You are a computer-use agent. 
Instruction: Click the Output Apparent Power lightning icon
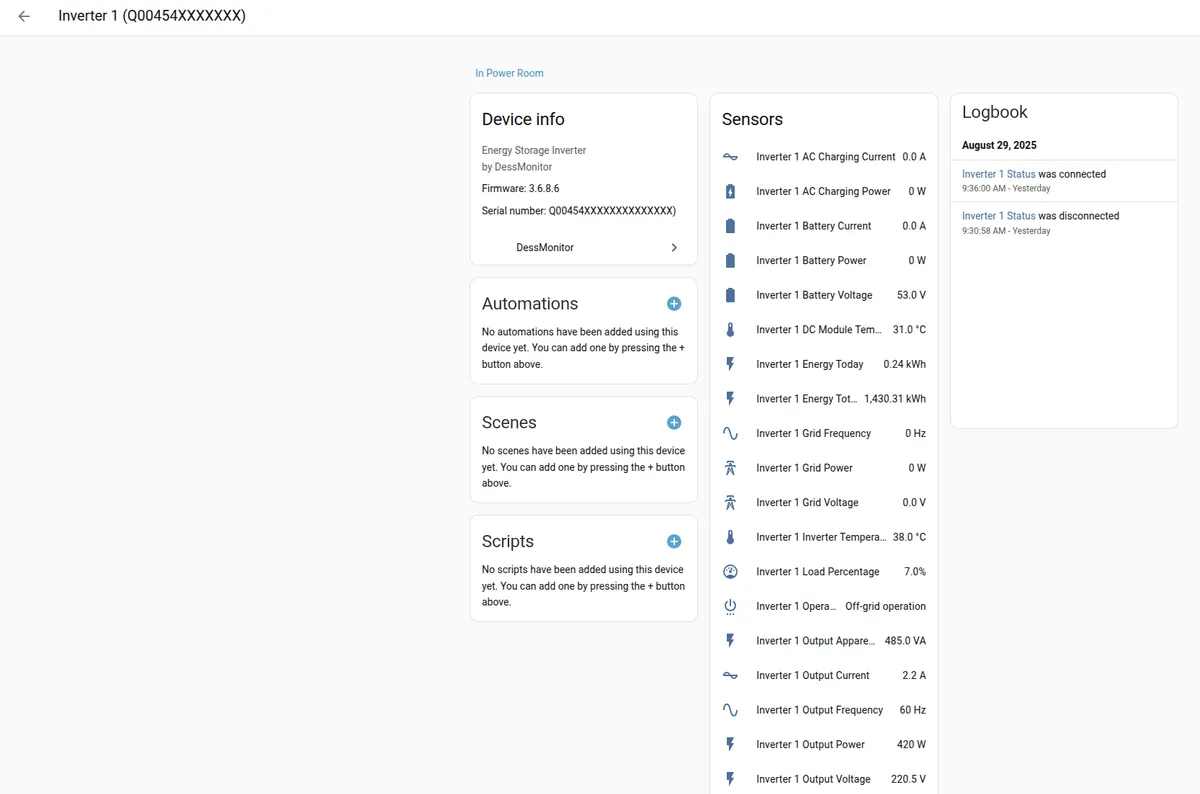(730, 640)
